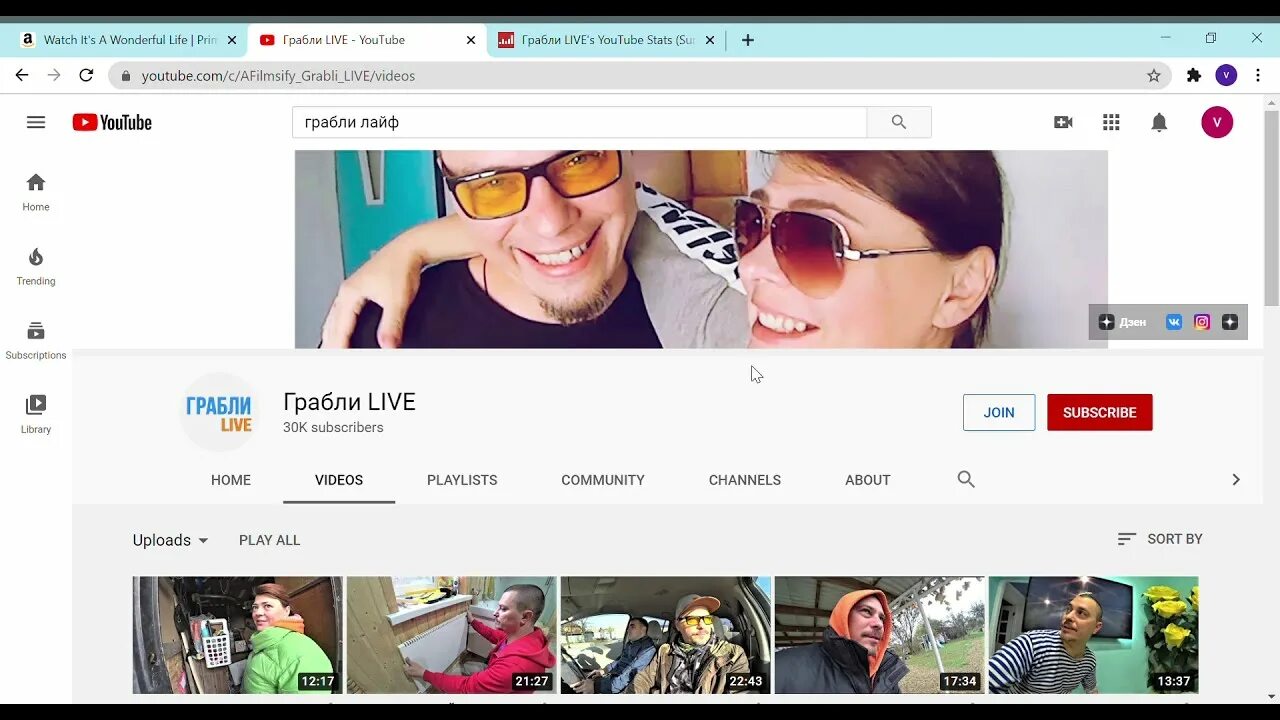The height and width of the screenshot is (720, 1280).
Task: Open the Chrome three-dot menu
Action: [1257, 75]
